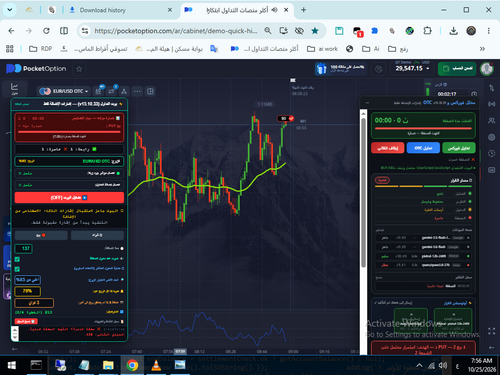Open Chrome from Windows taskbar
500x375 pixels.
(x=132, y=365)
